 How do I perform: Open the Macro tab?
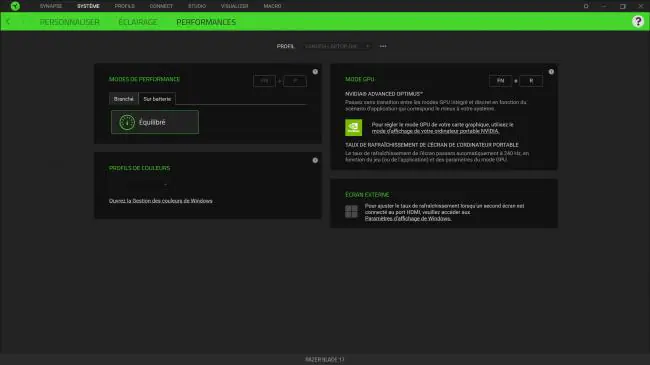click(272, 6)
